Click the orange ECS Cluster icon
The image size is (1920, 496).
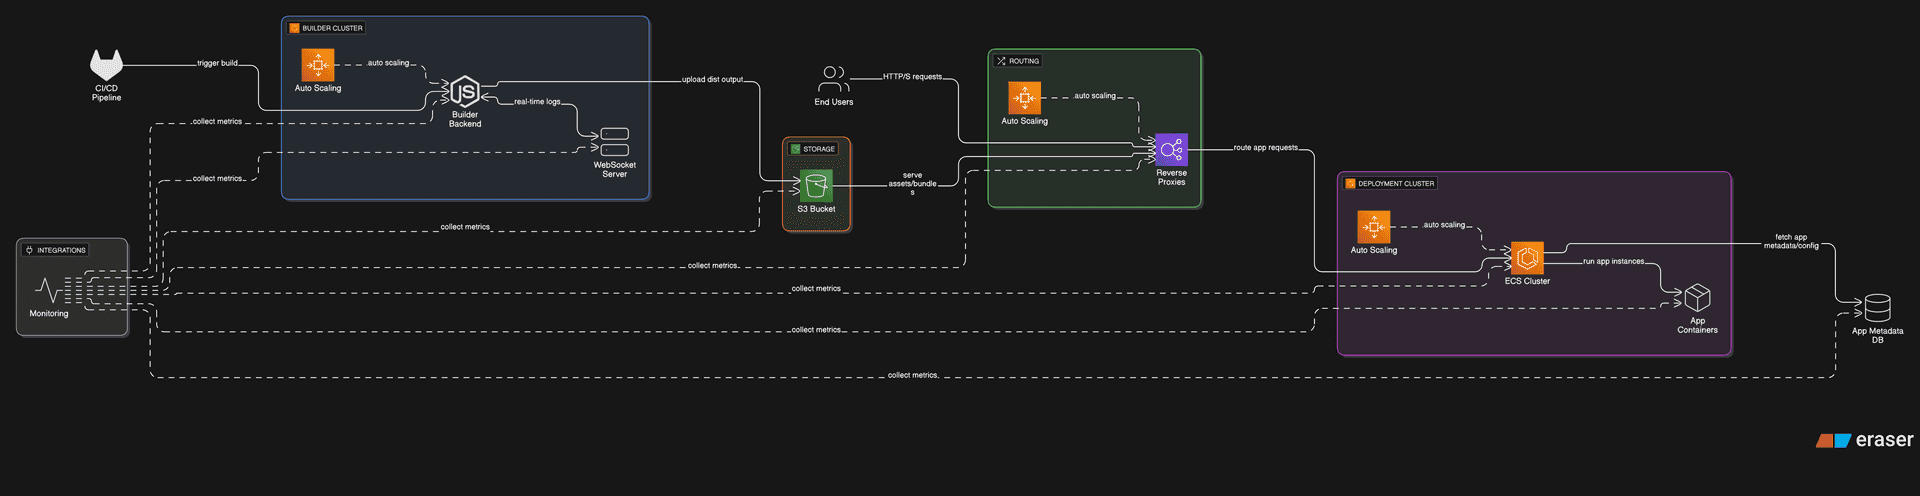pyautogui.click(x=1527, y=258)
